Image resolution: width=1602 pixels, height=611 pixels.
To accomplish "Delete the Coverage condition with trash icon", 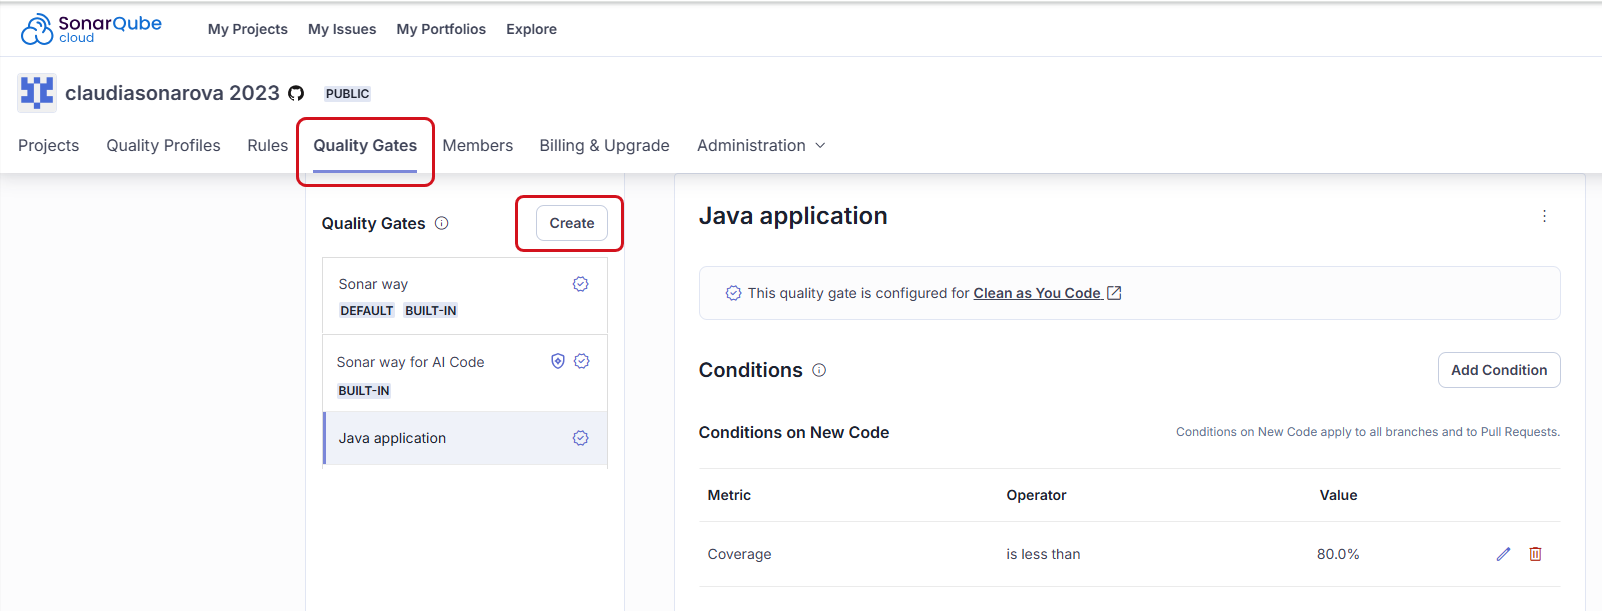I will coord(1535,554).
